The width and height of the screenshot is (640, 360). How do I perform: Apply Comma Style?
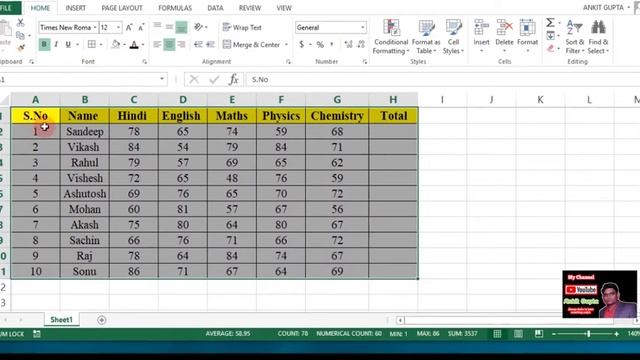pyautogui.click(x=332, y=44)
